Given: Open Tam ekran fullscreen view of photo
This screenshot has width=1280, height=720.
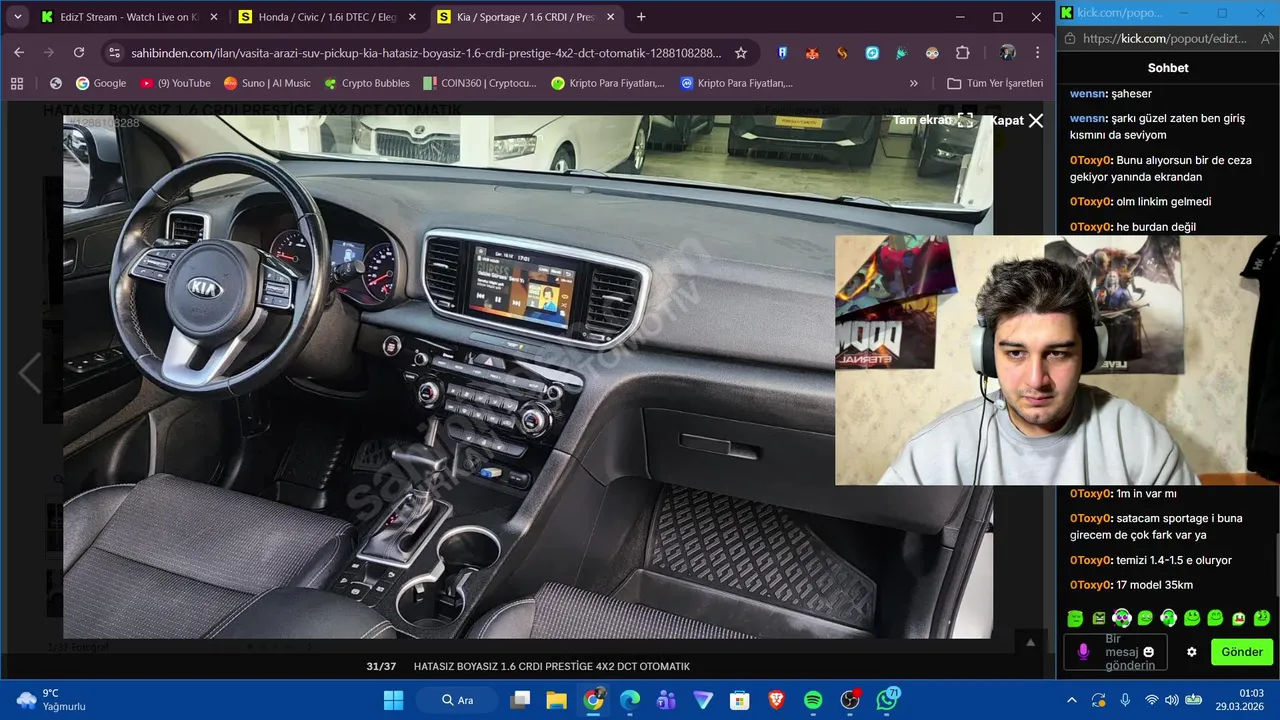Looking at the screenshot, I should pos(933,120).
